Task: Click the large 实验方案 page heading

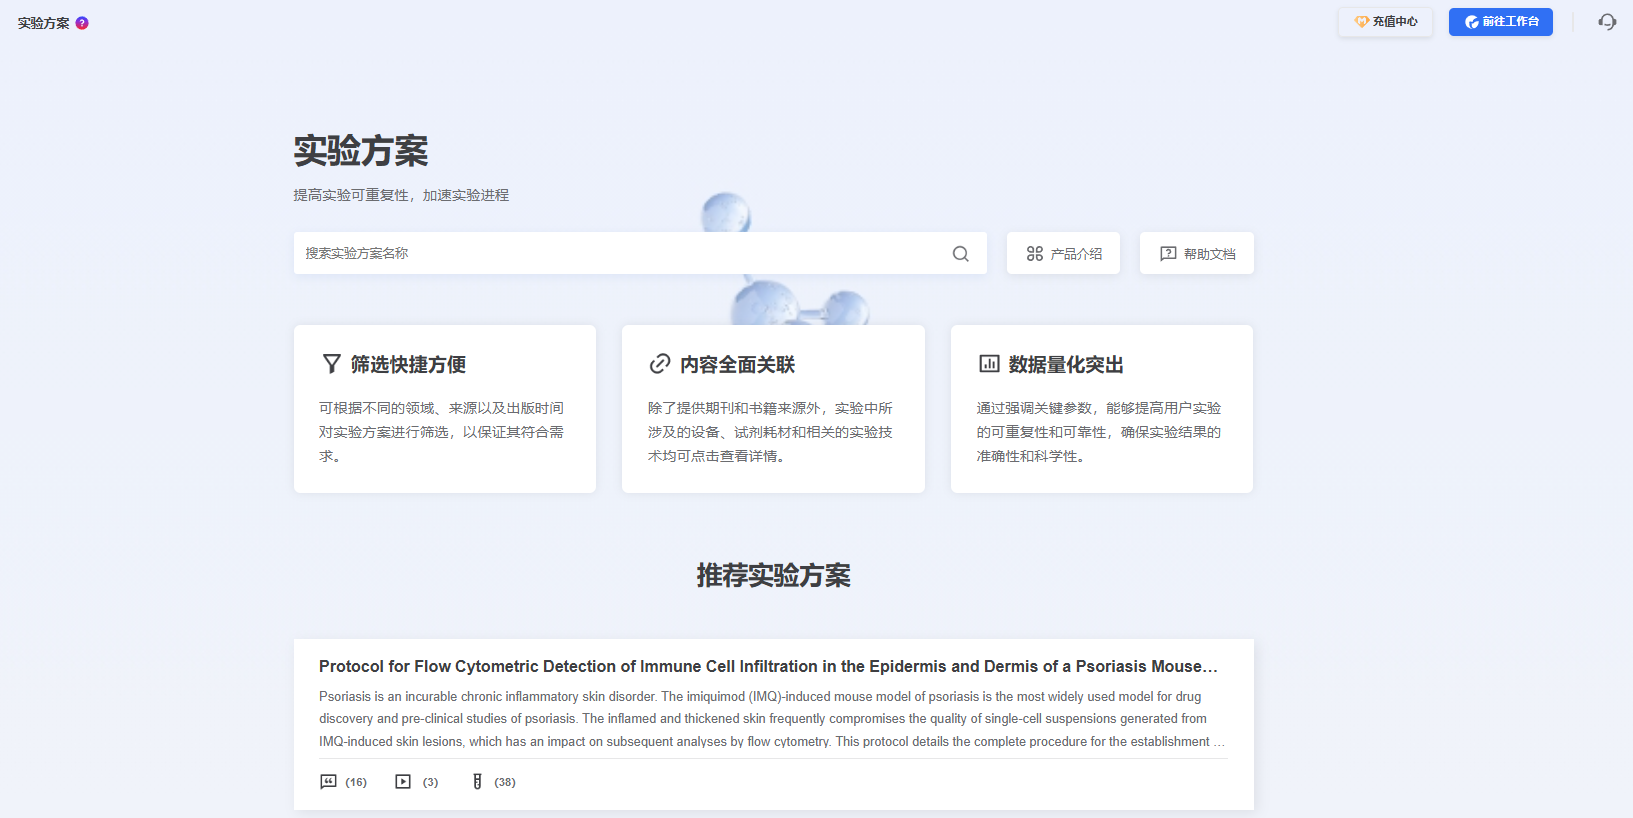Action: pos(361,151)
